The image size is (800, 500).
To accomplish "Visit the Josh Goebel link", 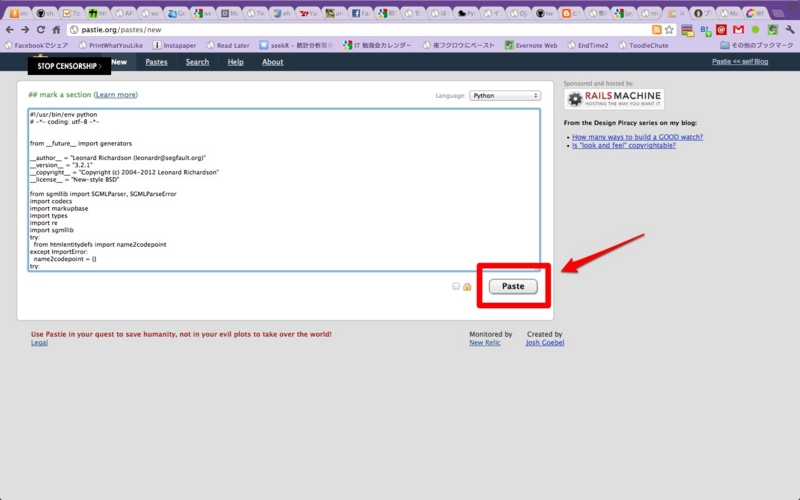I will 545,343.
